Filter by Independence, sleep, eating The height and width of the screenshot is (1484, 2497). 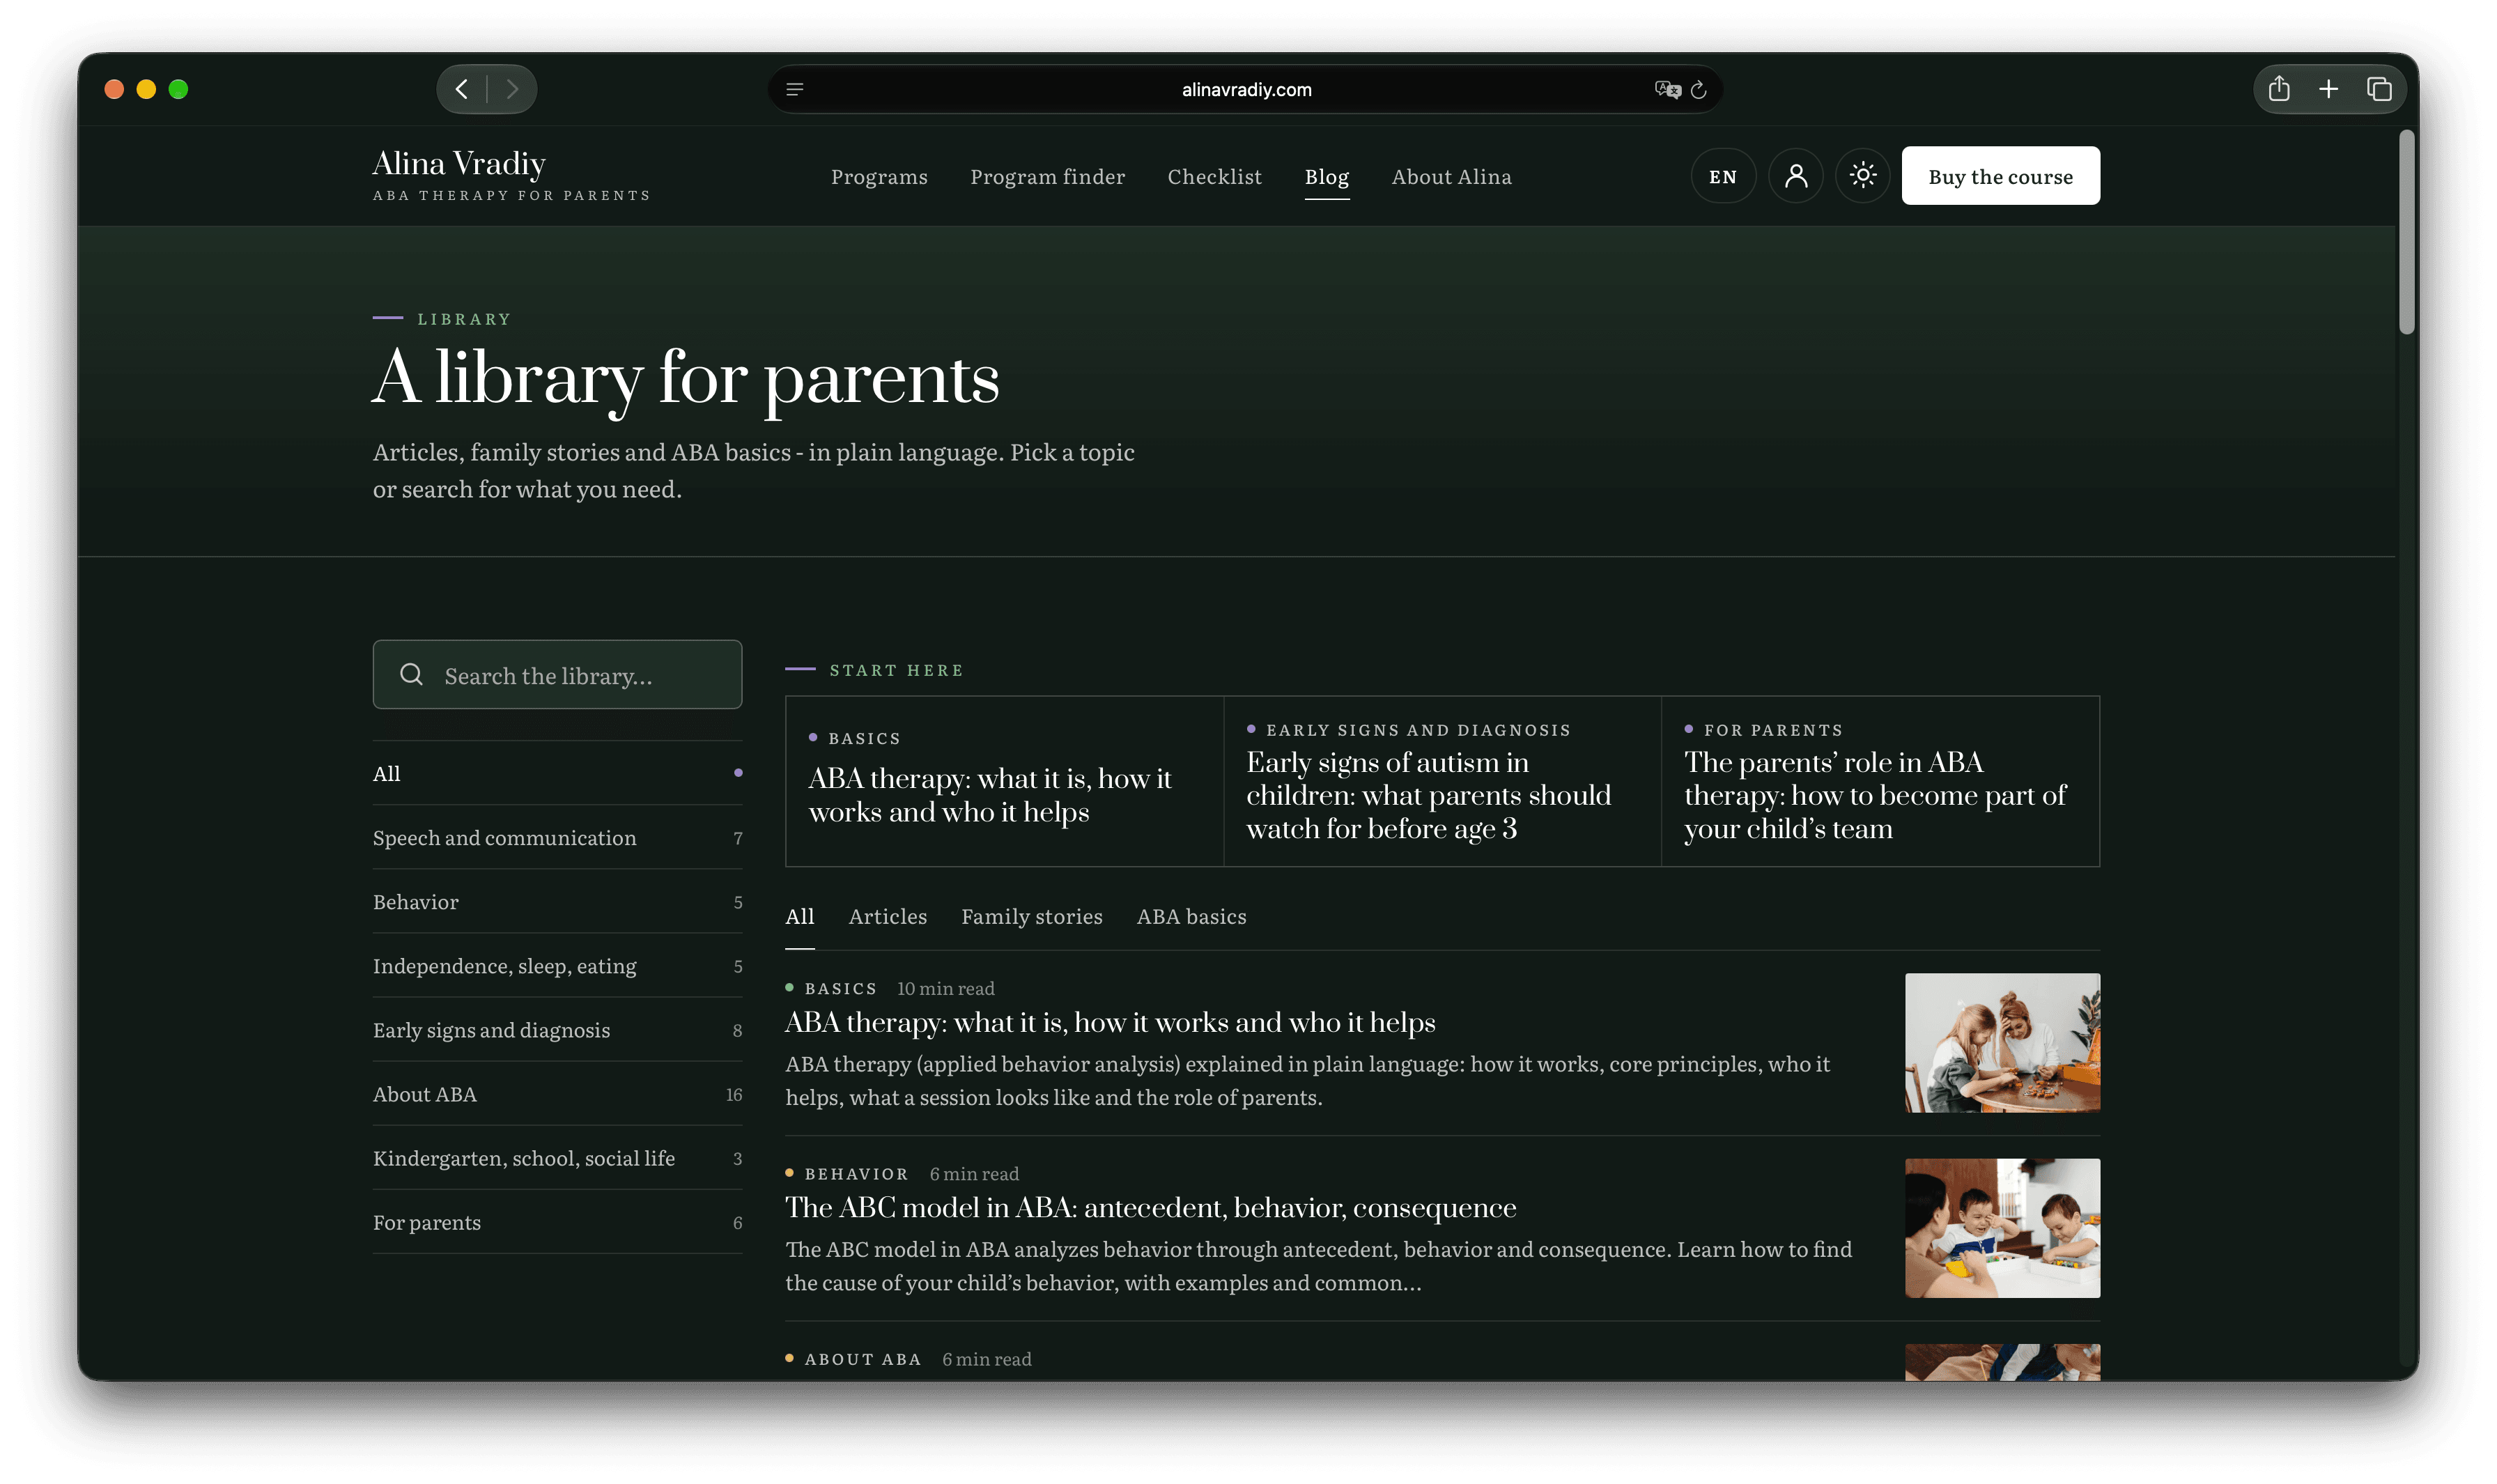[x=557, y=965]
